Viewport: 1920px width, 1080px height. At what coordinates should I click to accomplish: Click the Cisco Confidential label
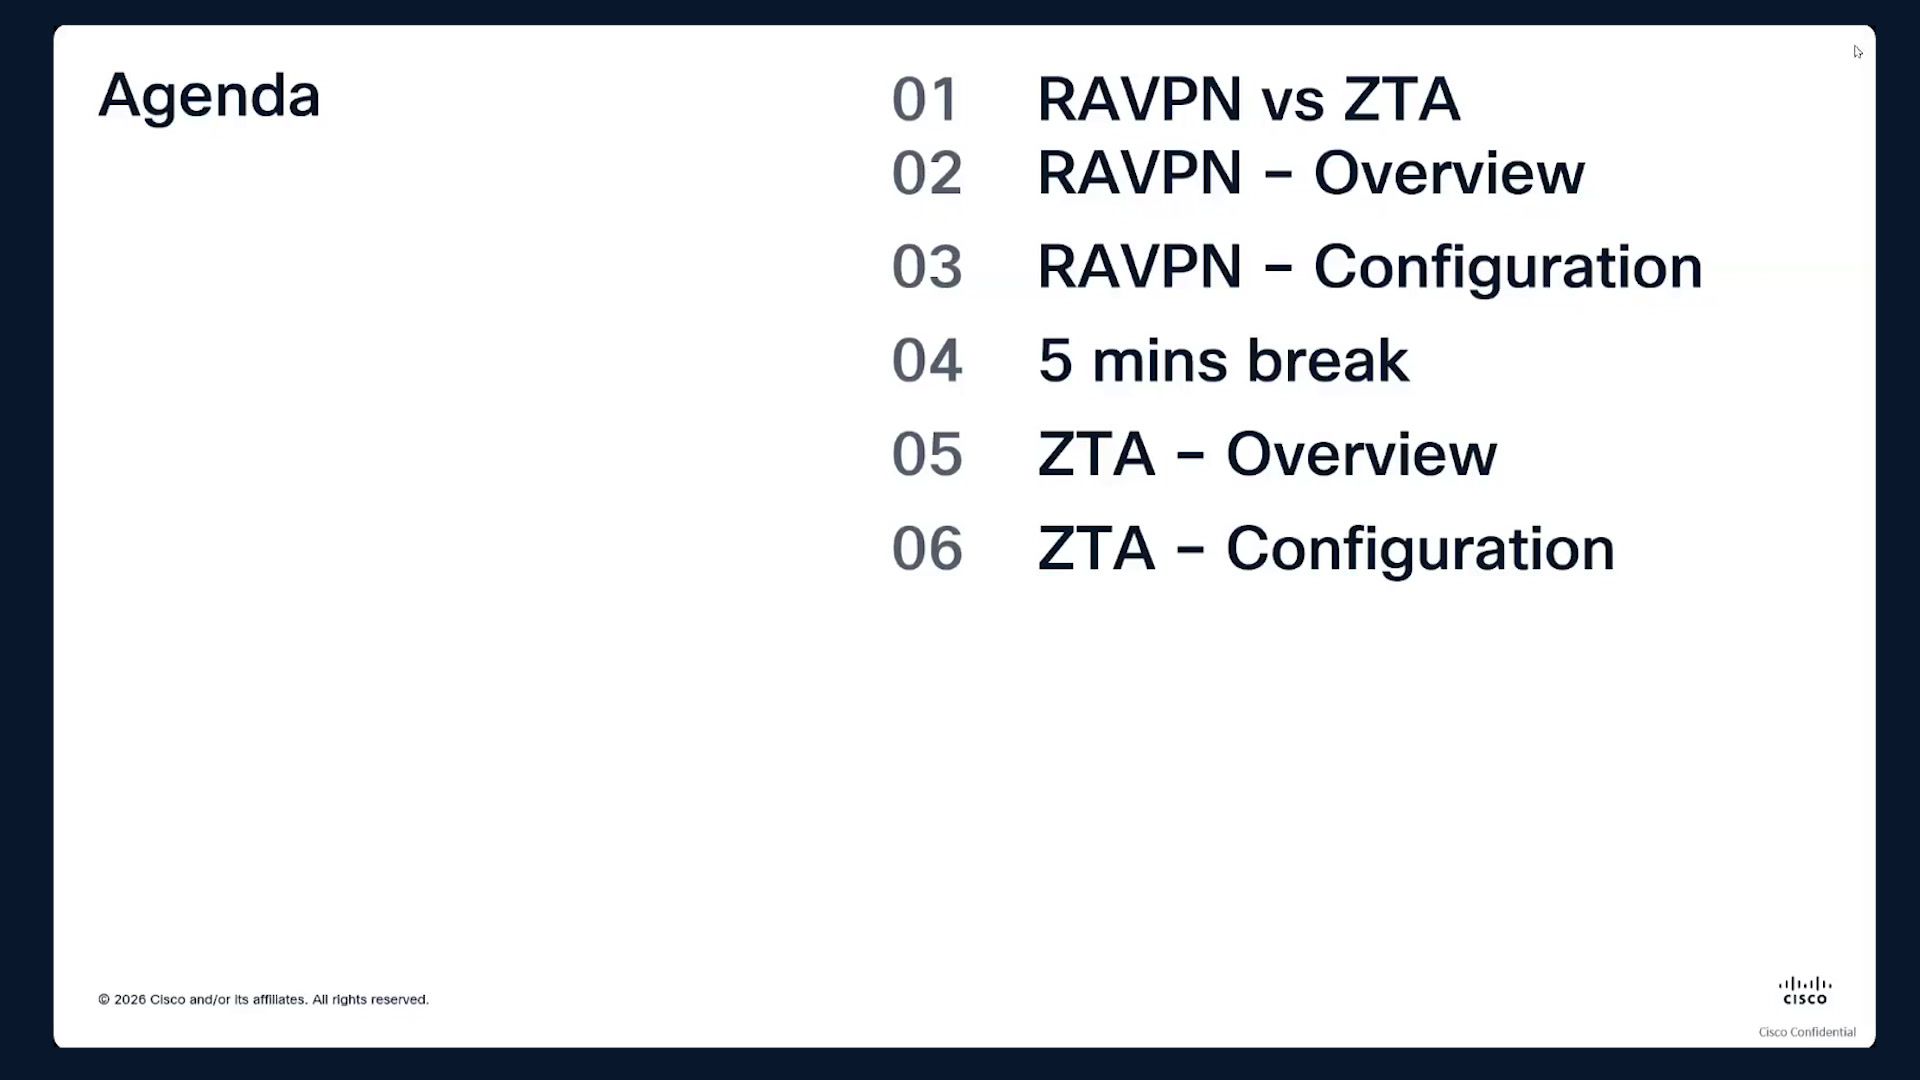(1807, 1032)
